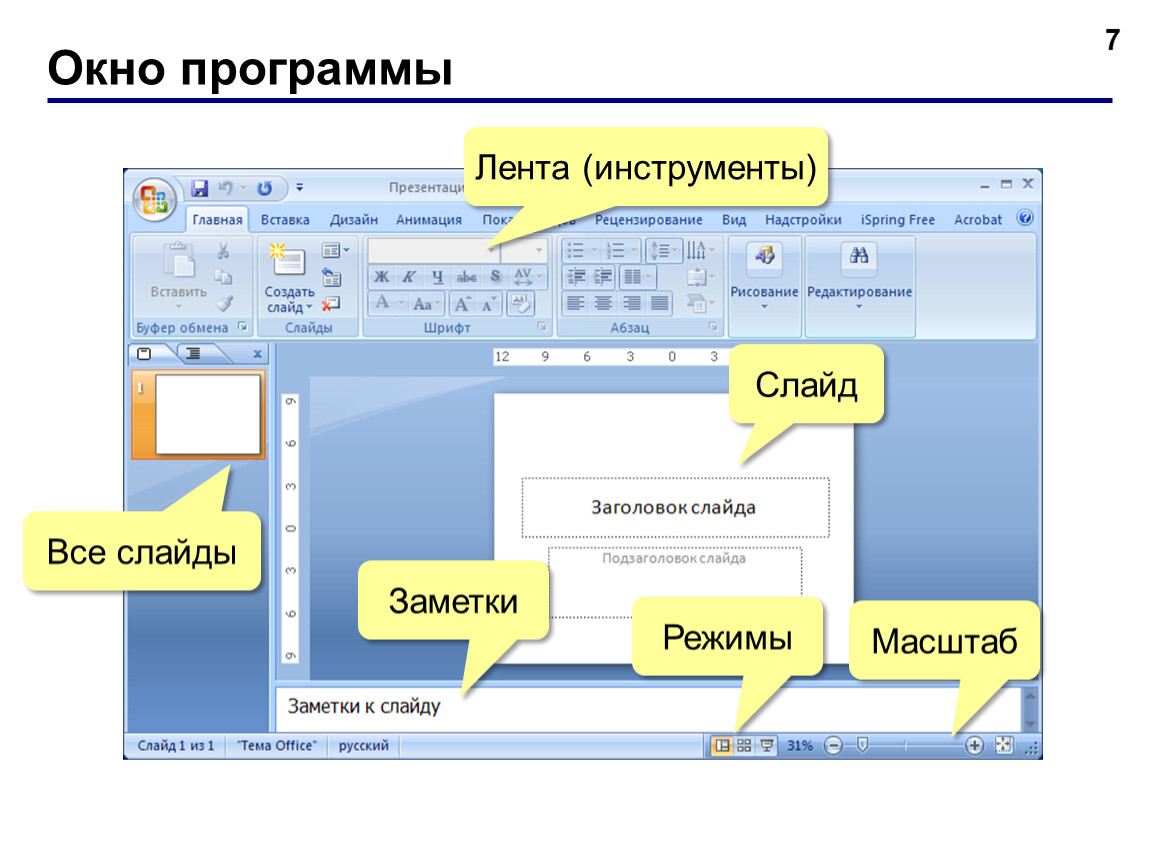Screen dimensions: 1150x864
Task: Open PowerPoint help question mark
Action: click(x=1025, y=218)
